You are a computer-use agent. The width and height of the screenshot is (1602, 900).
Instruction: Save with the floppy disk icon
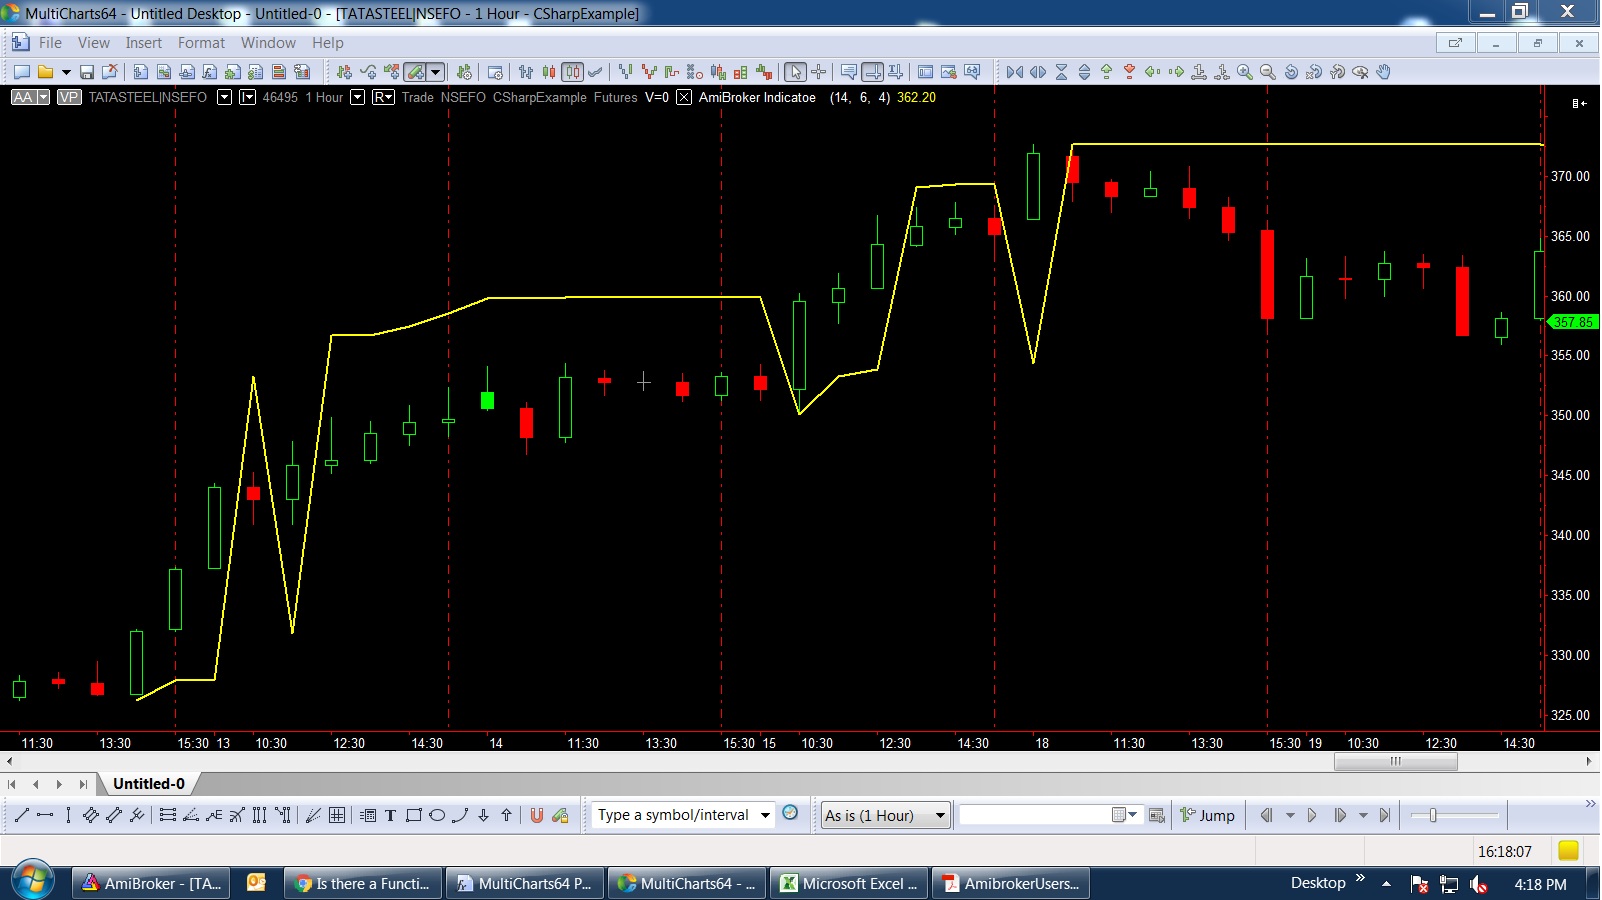pyautogui.click(x=87, y=72)
